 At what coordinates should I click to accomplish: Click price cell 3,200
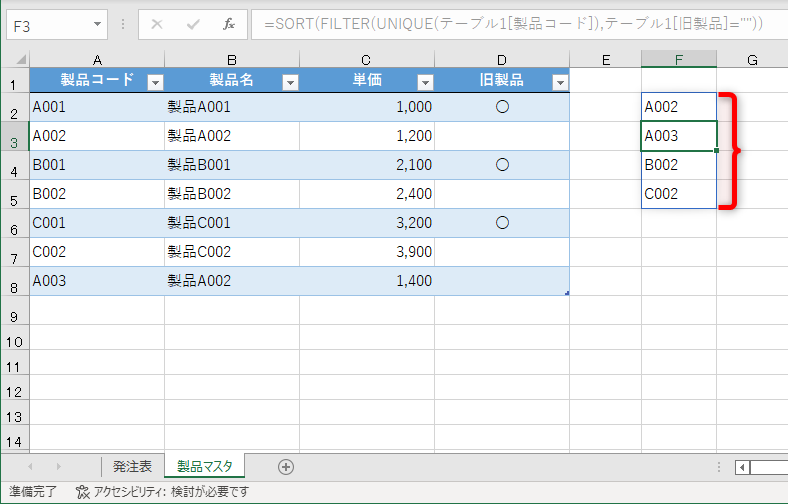point(367,223)
